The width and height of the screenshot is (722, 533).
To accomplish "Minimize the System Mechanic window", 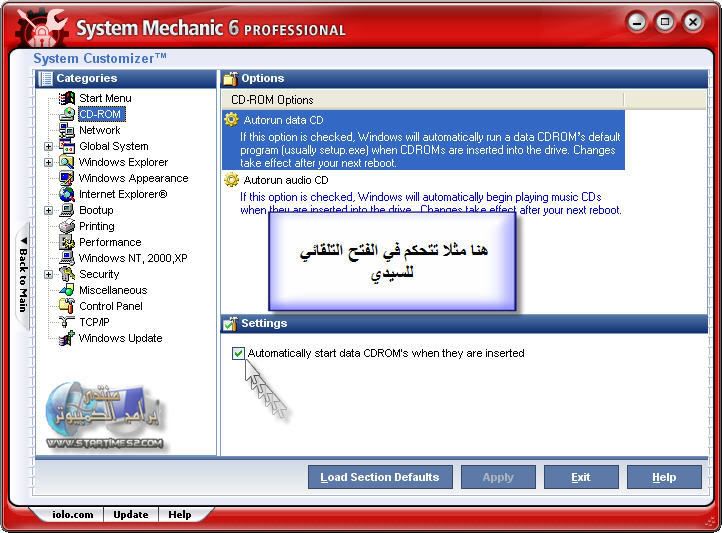I will coord(637,22).
